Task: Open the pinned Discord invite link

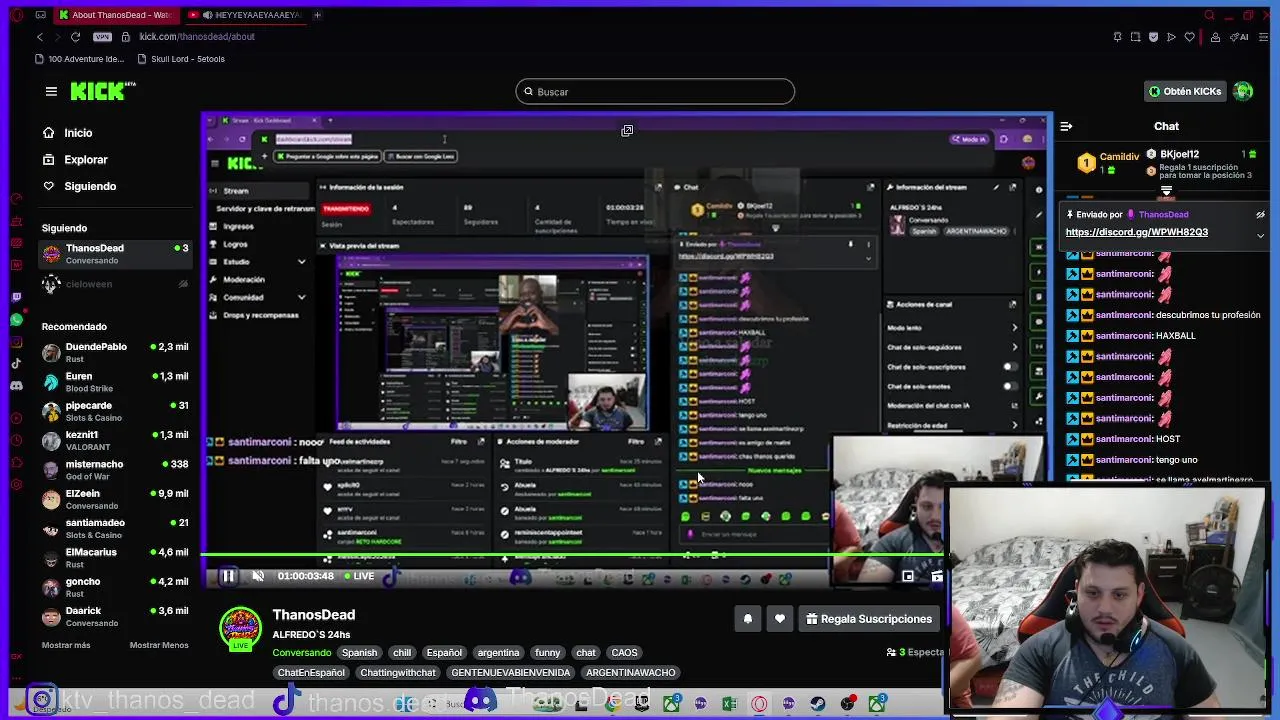Action: coord(1137,232)
